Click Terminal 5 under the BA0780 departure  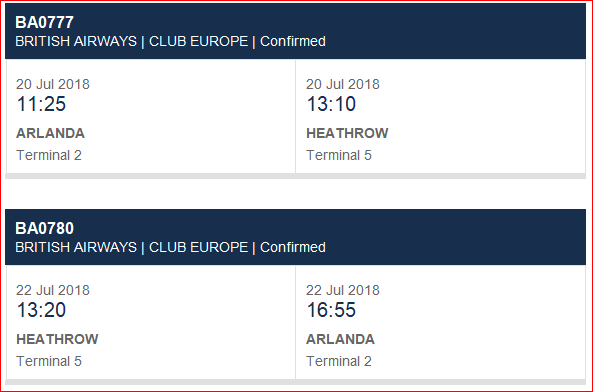pyautogui.click(x=49, y=361)
